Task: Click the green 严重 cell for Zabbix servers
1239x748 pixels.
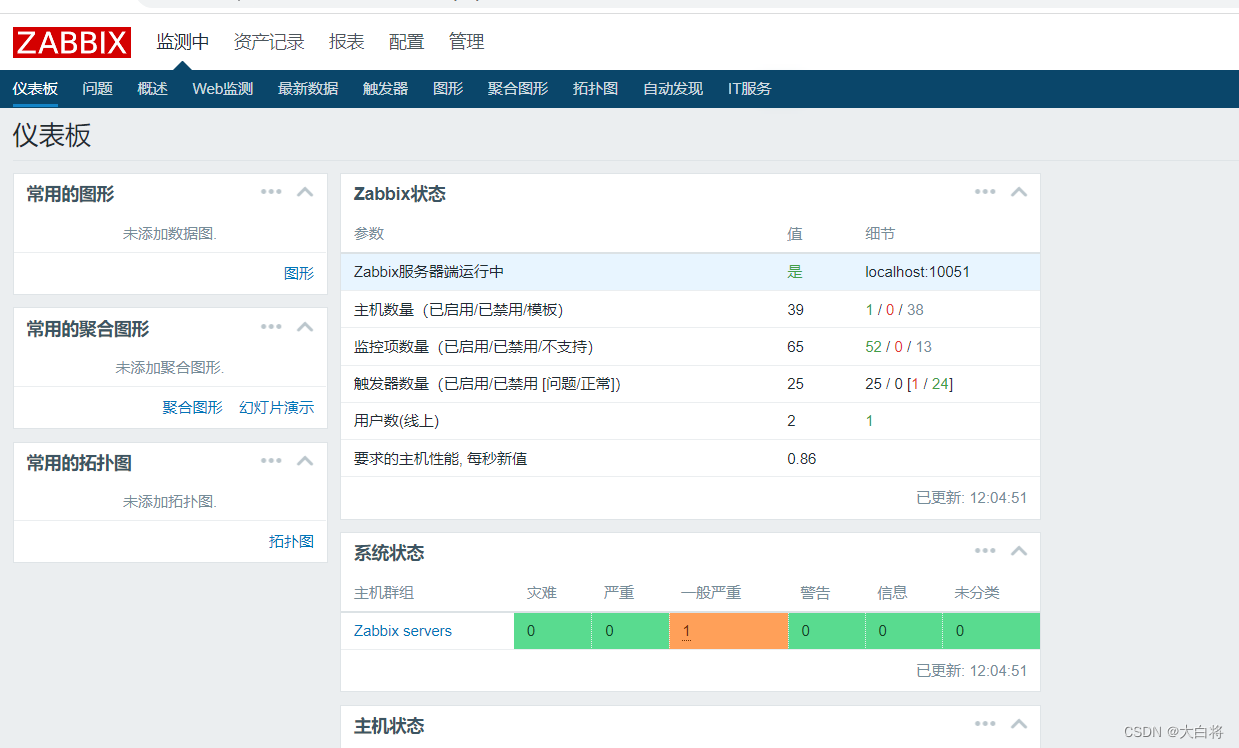Action: point(630,631)
